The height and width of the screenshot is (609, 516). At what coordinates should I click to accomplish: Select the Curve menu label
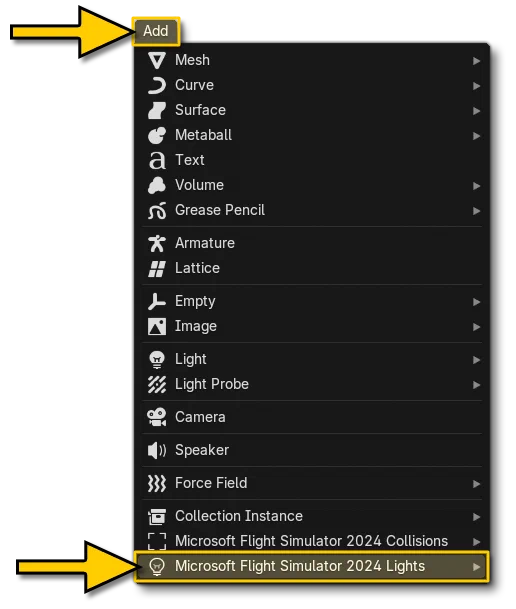[x=194, y=85]
